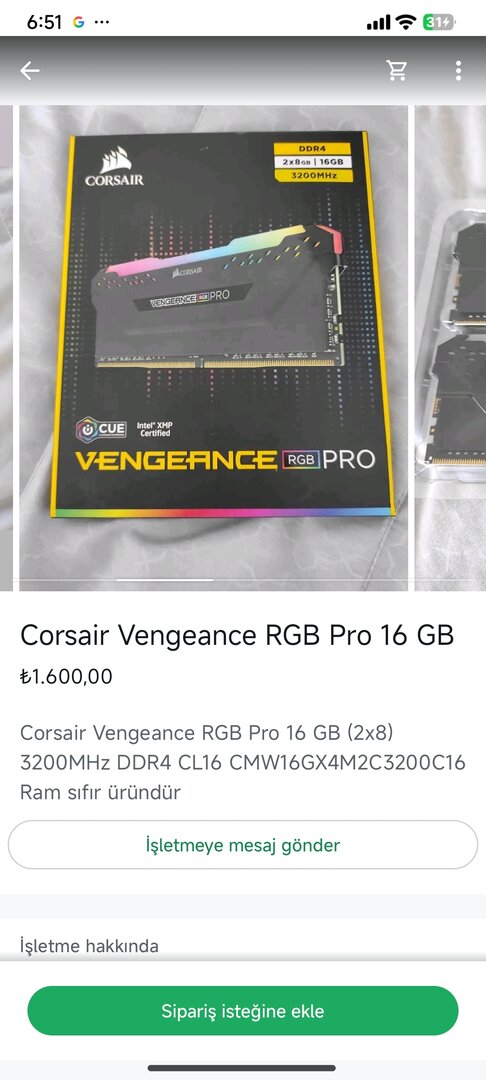This screenshot has width=486, height=1080.
Task: Tap the ₺1.600,00 price label
Action: click(66, 676)
